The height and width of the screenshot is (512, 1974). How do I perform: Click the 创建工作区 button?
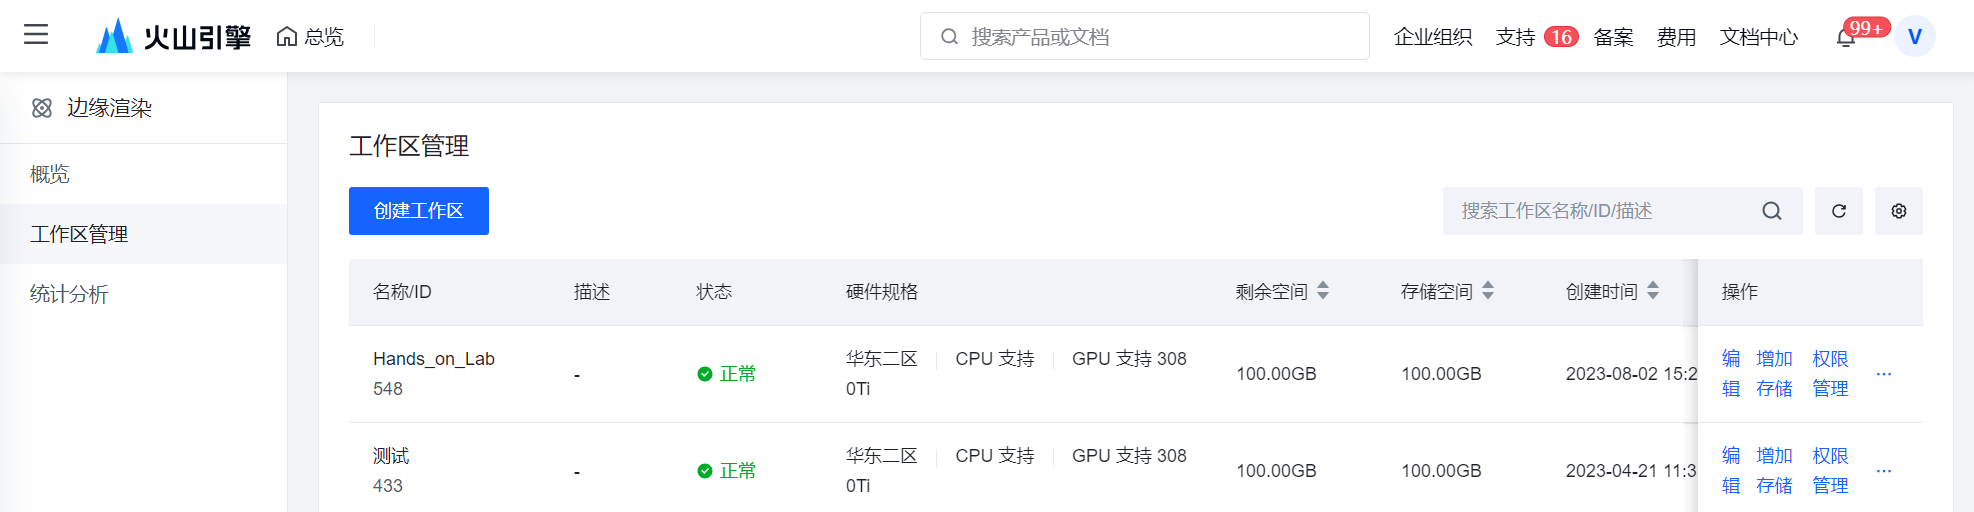pos(418,211)
